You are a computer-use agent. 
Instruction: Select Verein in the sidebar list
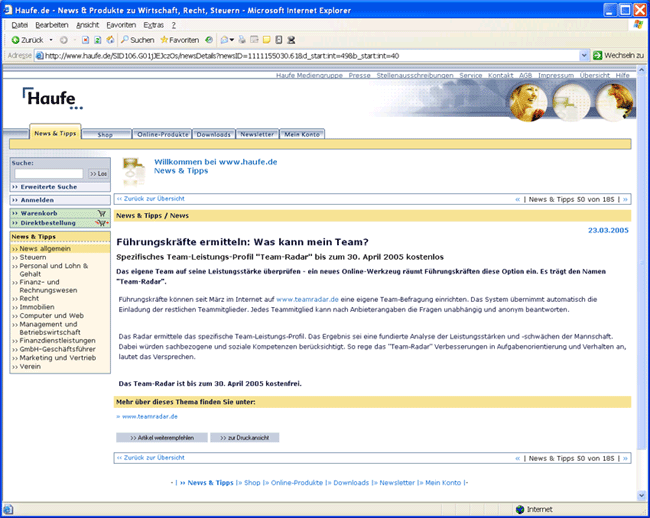click(x=30, y=366)
